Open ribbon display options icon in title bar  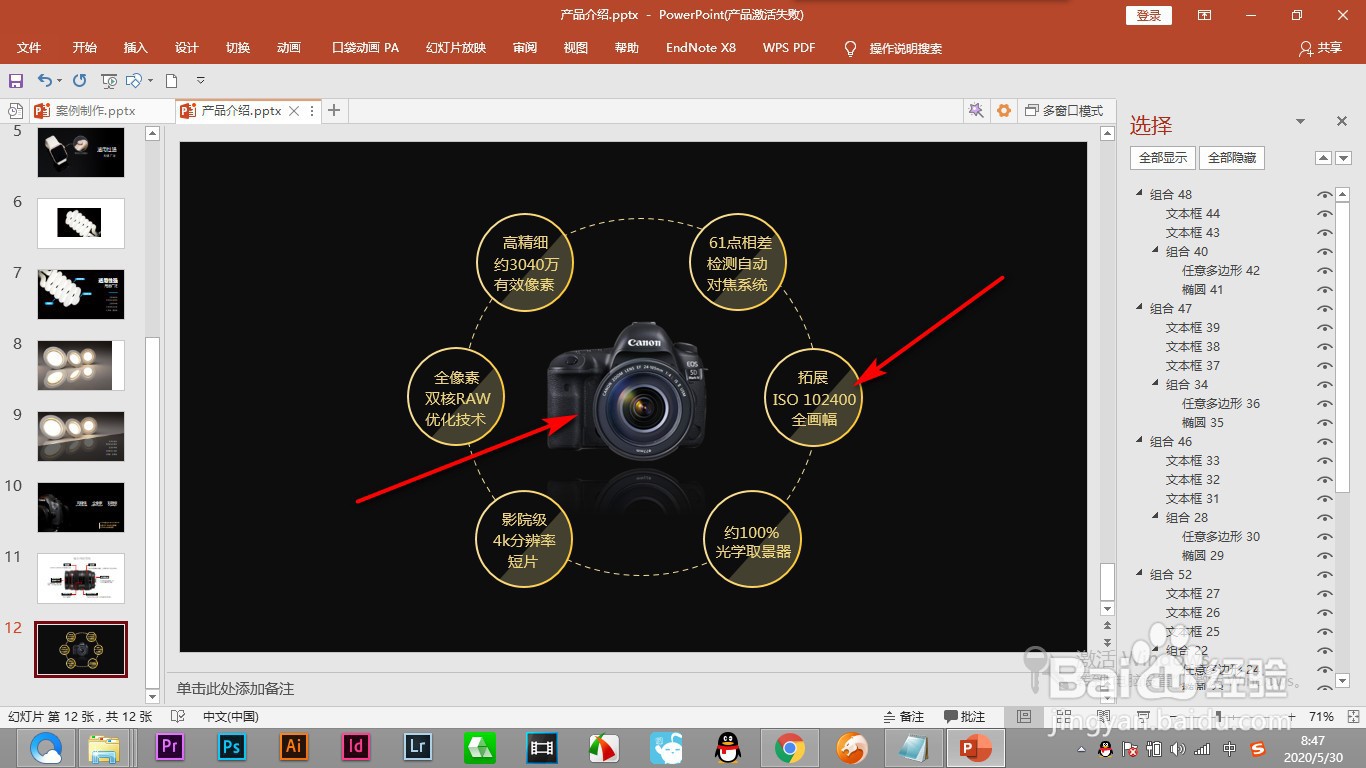1205,15
